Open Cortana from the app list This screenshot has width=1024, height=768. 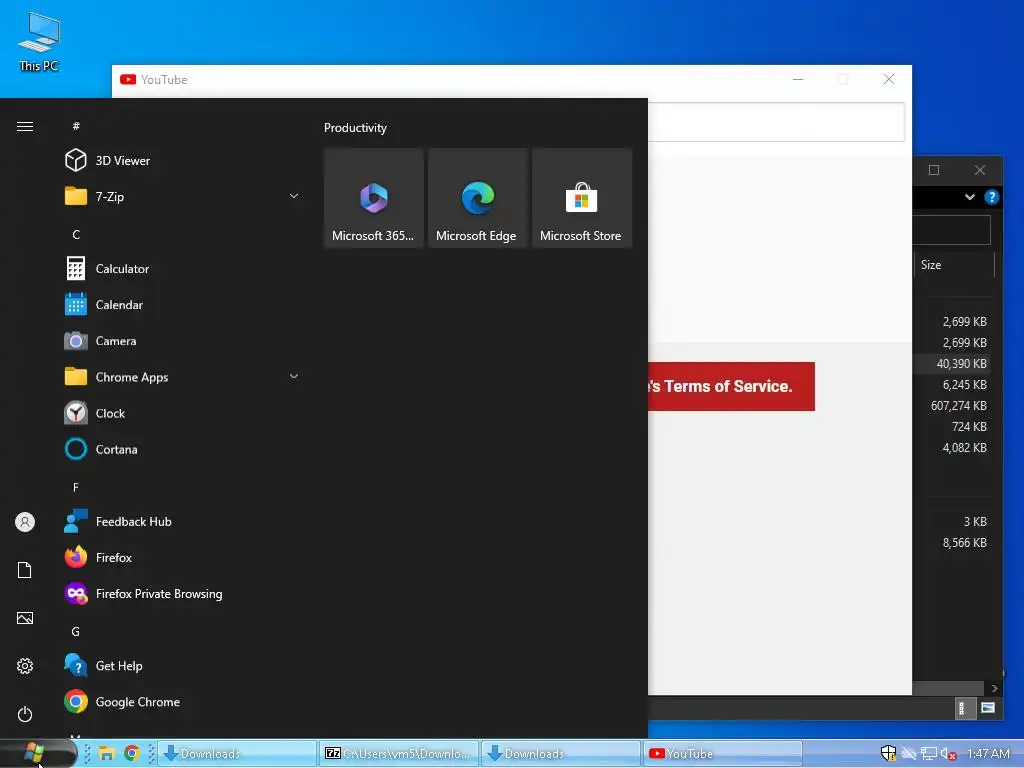[x=183, y=449]
